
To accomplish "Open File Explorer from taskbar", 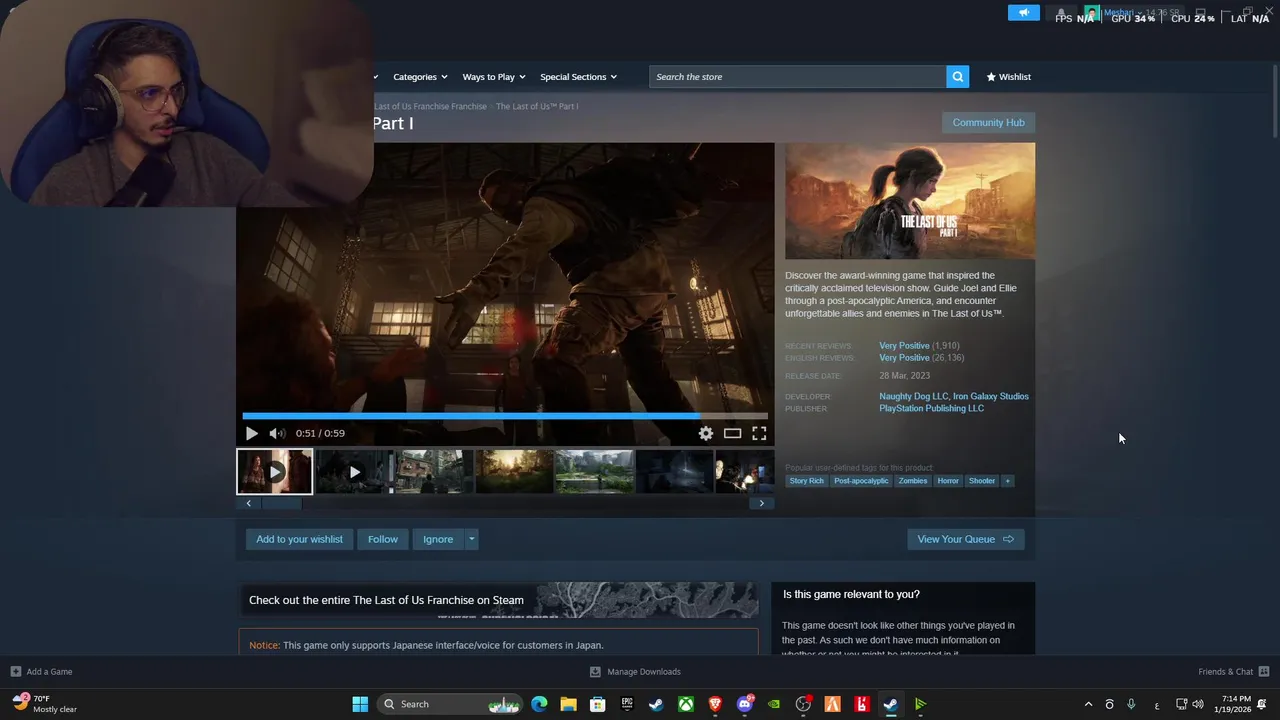I will tap(568, 704).
